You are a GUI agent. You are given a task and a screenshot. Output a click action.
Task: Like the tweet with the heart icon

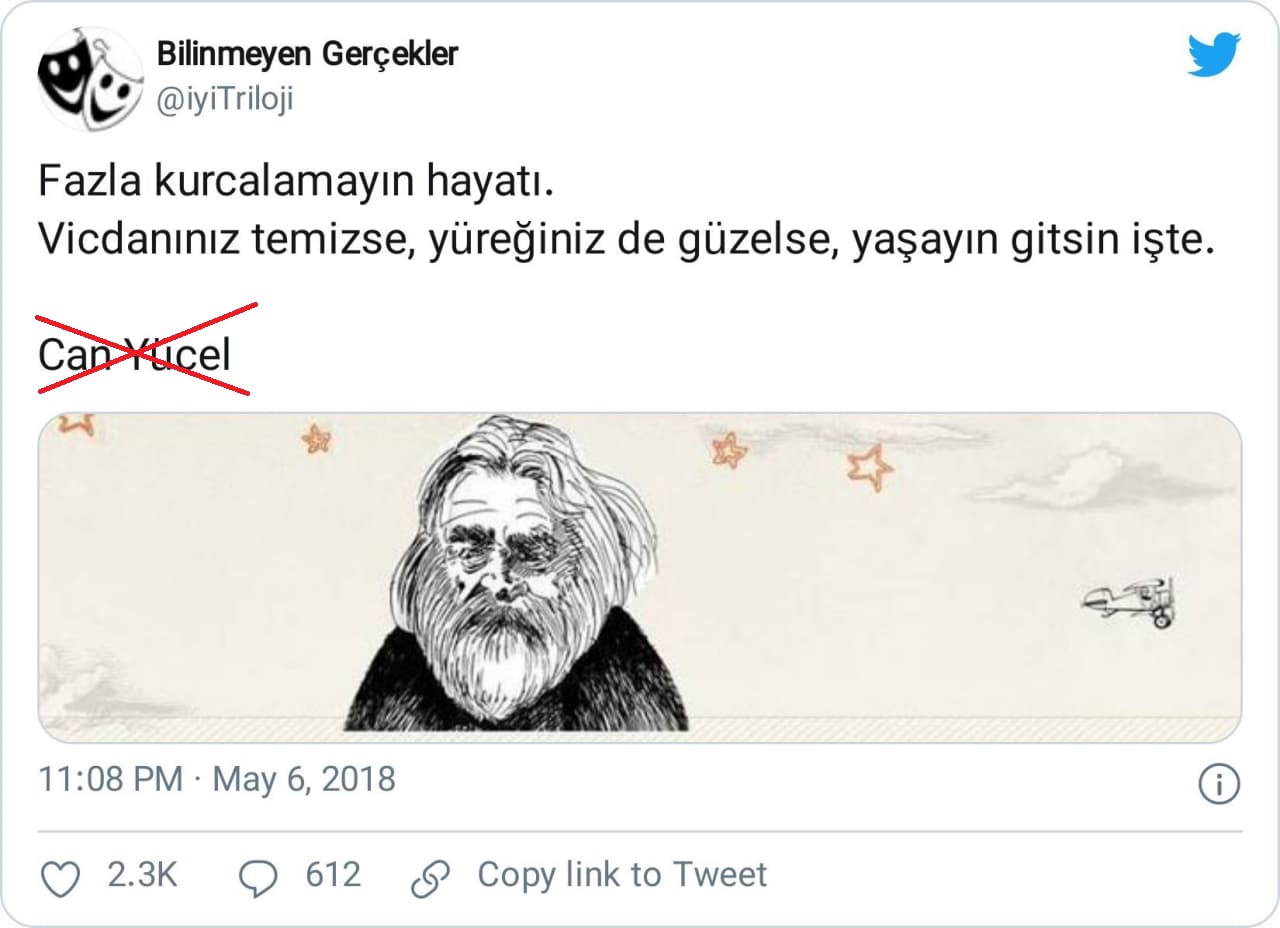[60, 878]
